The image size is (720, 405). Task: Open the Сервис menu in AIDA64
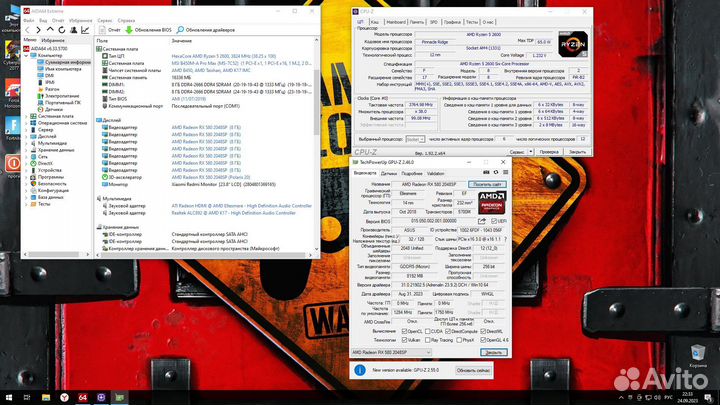[105, 21]
